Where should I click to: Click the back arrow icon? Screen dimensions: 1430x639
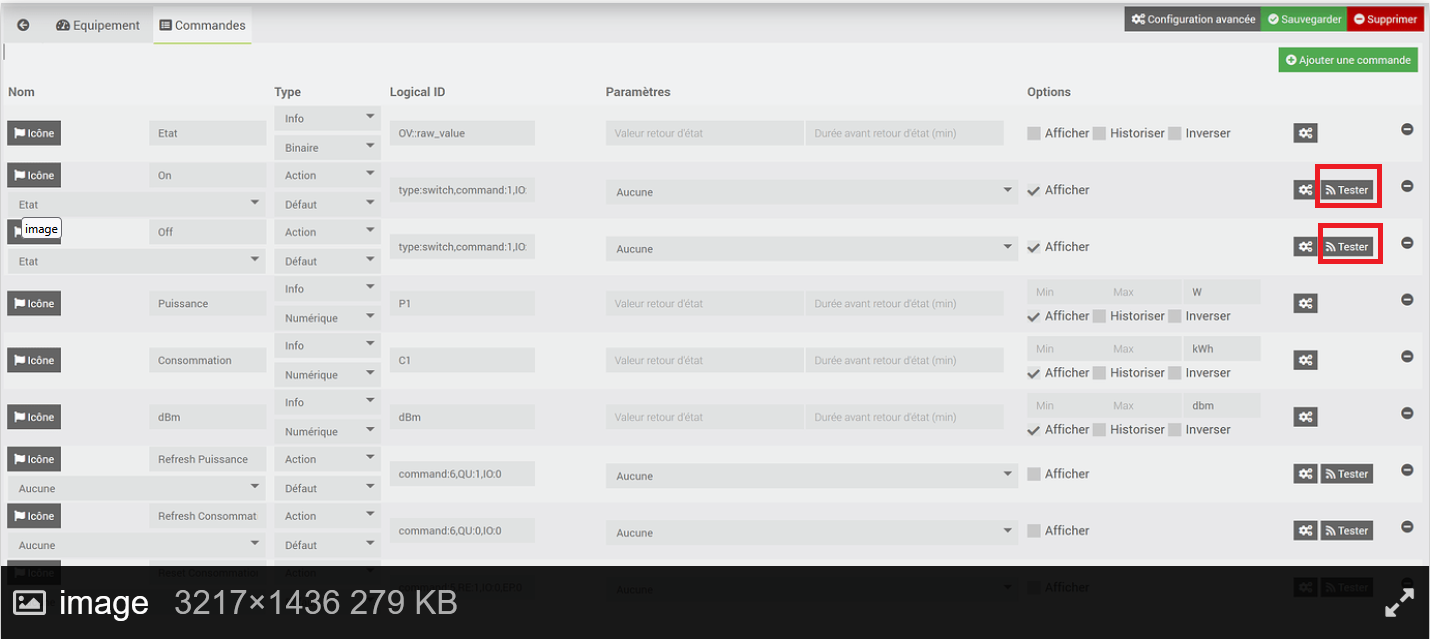[23, 25]
